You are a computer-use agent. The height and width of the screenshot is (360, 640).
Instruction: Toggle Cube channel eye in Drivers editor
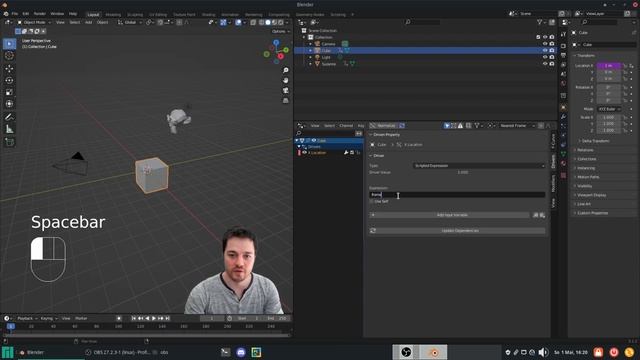tap(314, 140)
